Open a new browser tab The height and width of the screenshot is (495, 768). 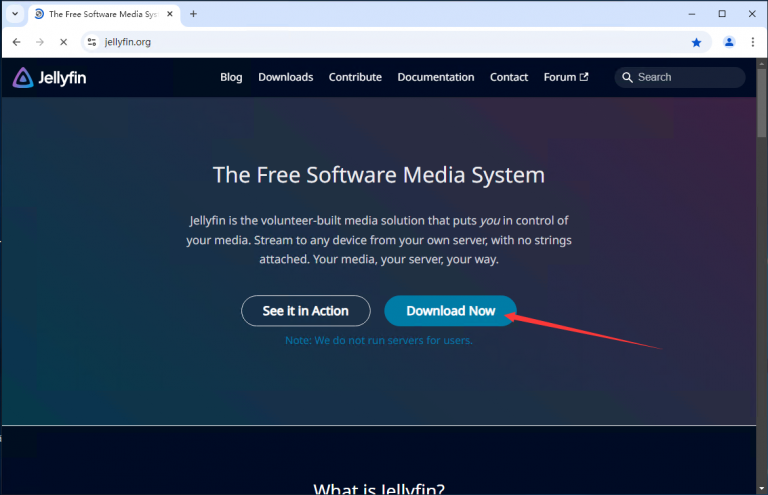pyautogui.click(x=193, y=14)
